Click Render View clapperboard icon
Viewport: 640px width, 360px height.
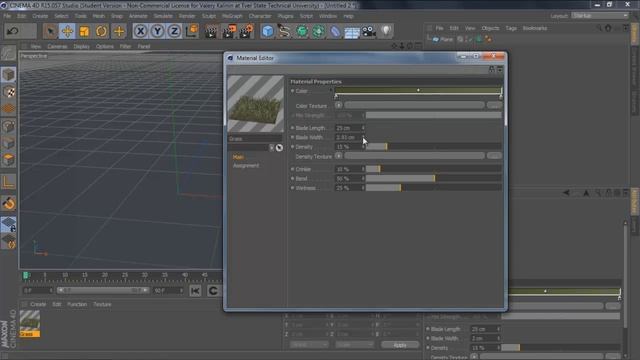(x=211, y=31)
